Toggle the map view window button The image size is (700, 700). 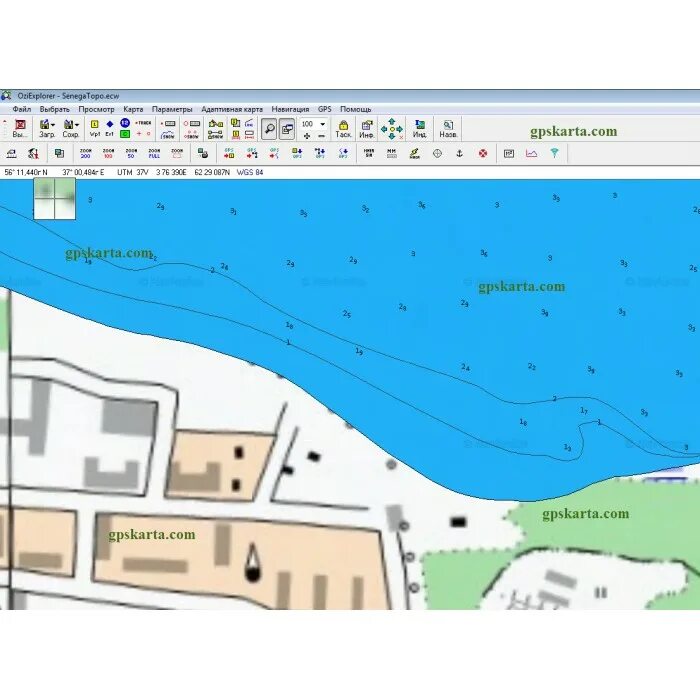pos(287,129)
